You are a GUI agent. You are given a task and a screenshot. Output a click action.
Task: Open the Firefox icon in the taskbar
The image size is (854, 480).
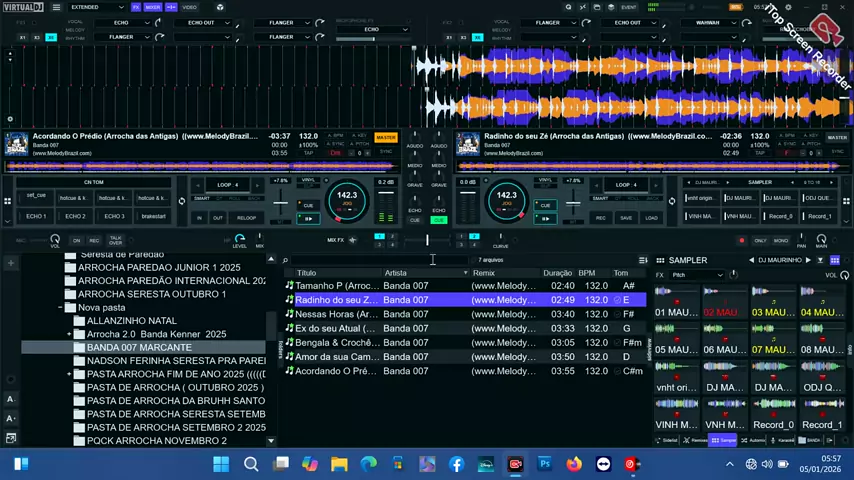coord(574,464)
